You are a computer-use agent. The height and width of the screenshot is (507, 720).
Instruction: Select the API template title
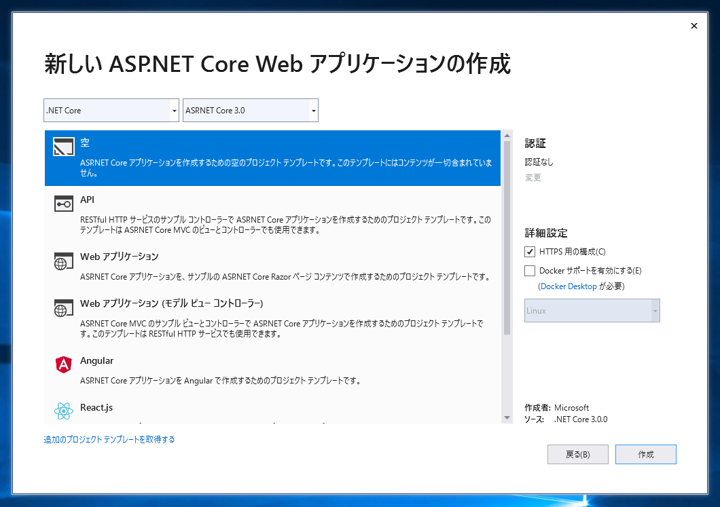tap(87, 200)
